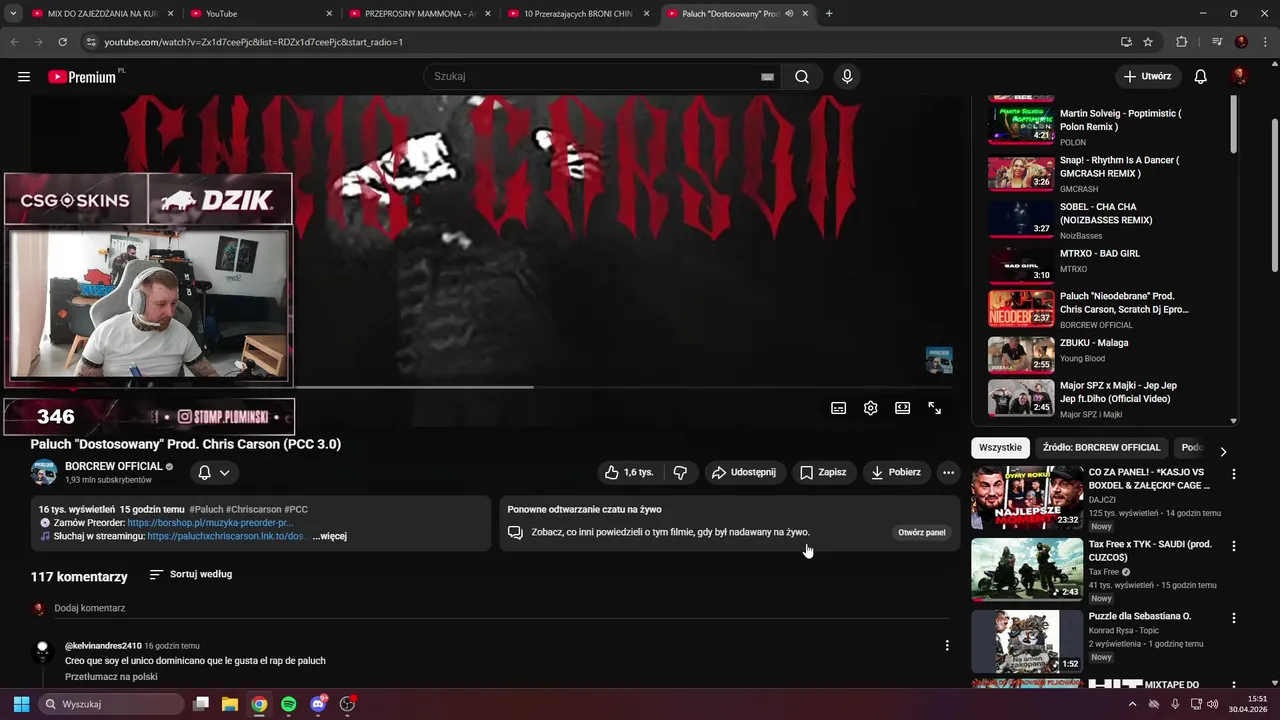Open borshop.pl preorder link

point(210,523)
